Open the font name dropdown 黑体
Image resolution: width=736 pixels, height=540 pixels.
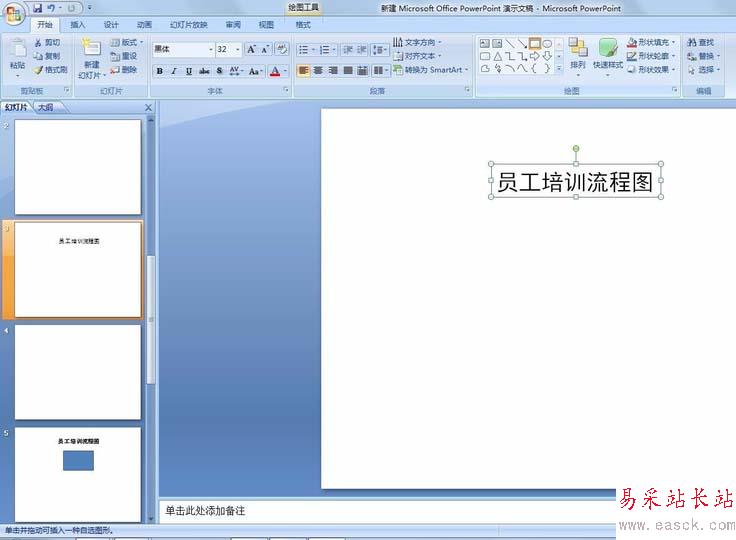click(x=210, y=49)
